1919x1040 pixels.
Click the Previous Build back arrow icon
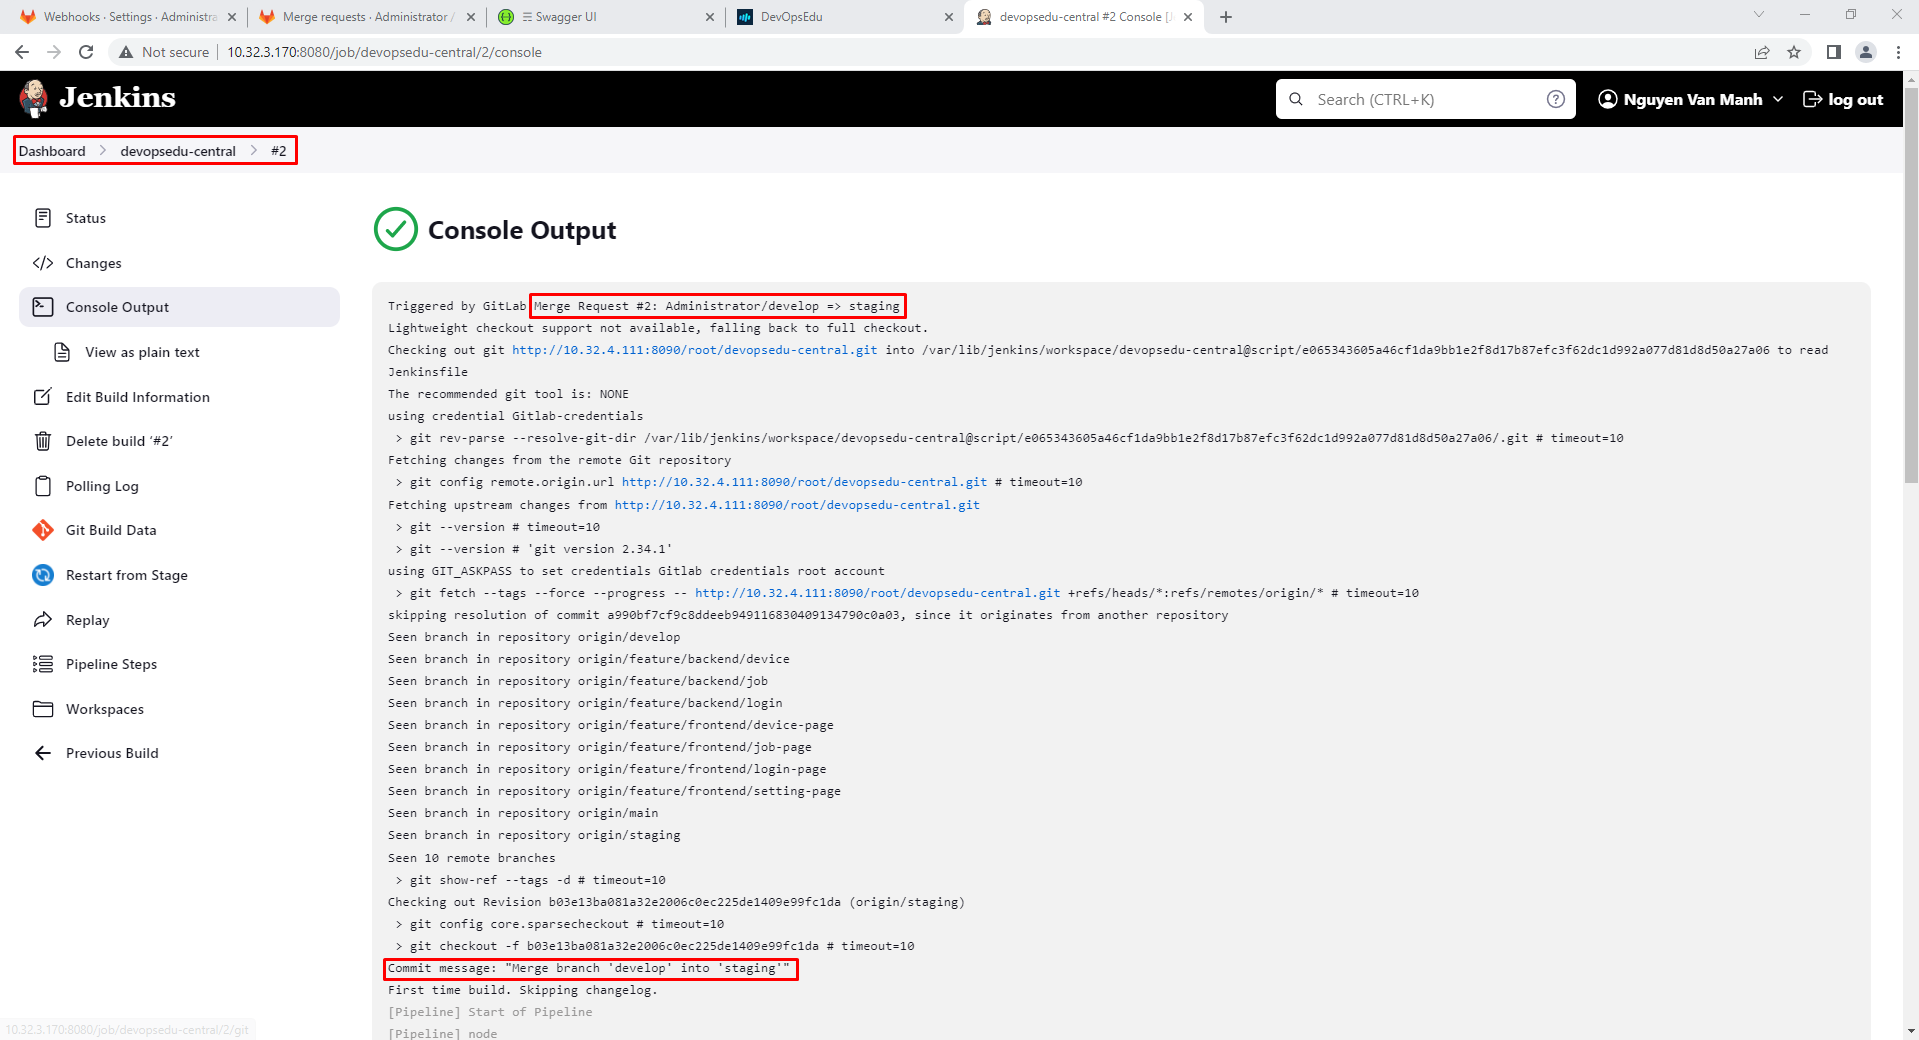pyautogui.click(x=43, y=753)
